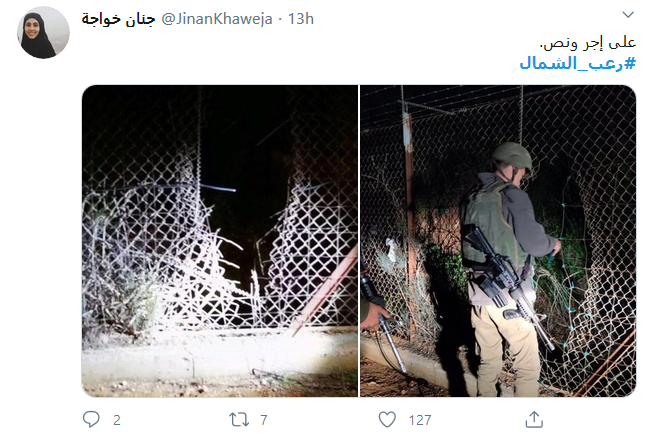Click the tweet text على إجر ونص

coord(588,43)
